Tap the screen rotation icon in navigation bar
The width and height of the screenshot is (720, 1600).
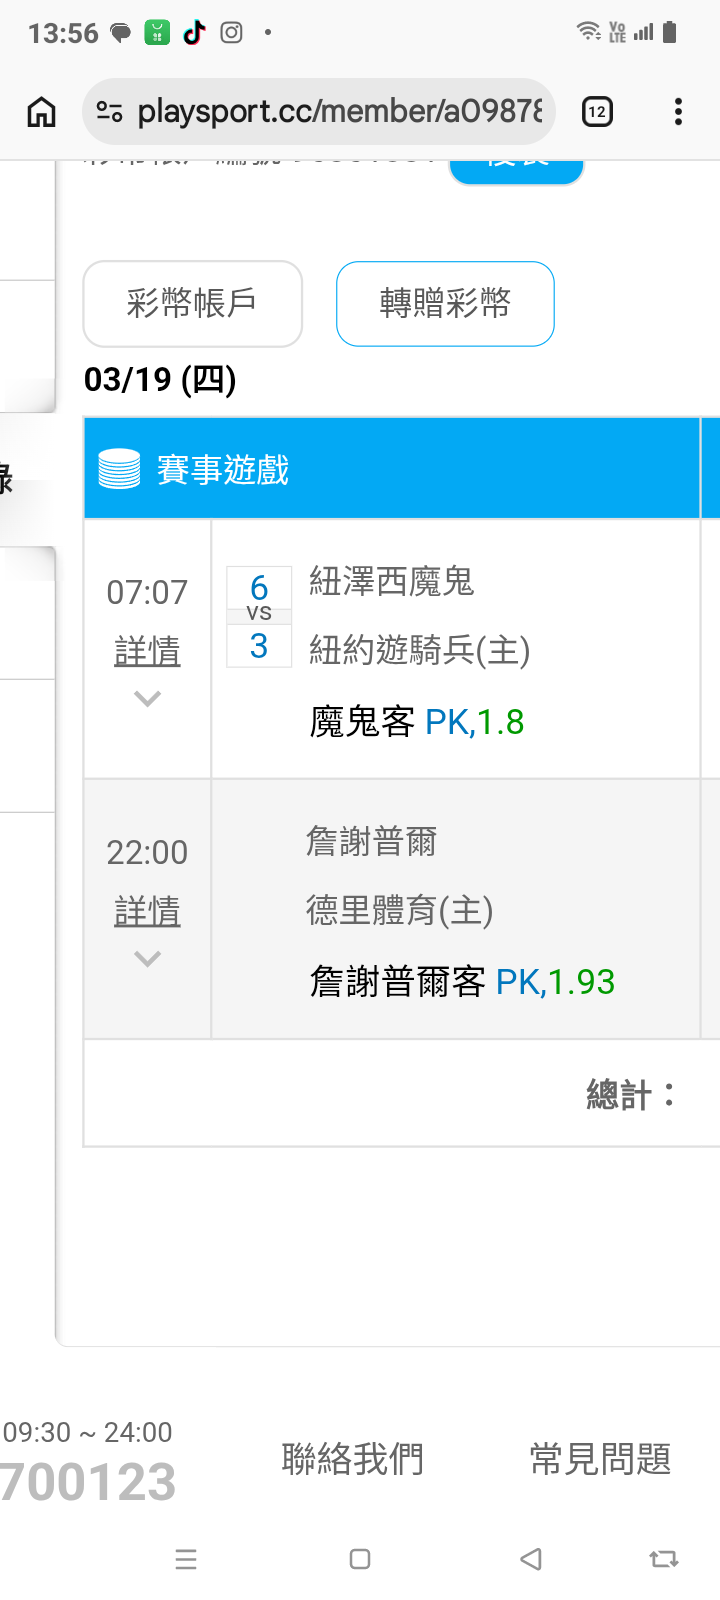click(663, 1559)
